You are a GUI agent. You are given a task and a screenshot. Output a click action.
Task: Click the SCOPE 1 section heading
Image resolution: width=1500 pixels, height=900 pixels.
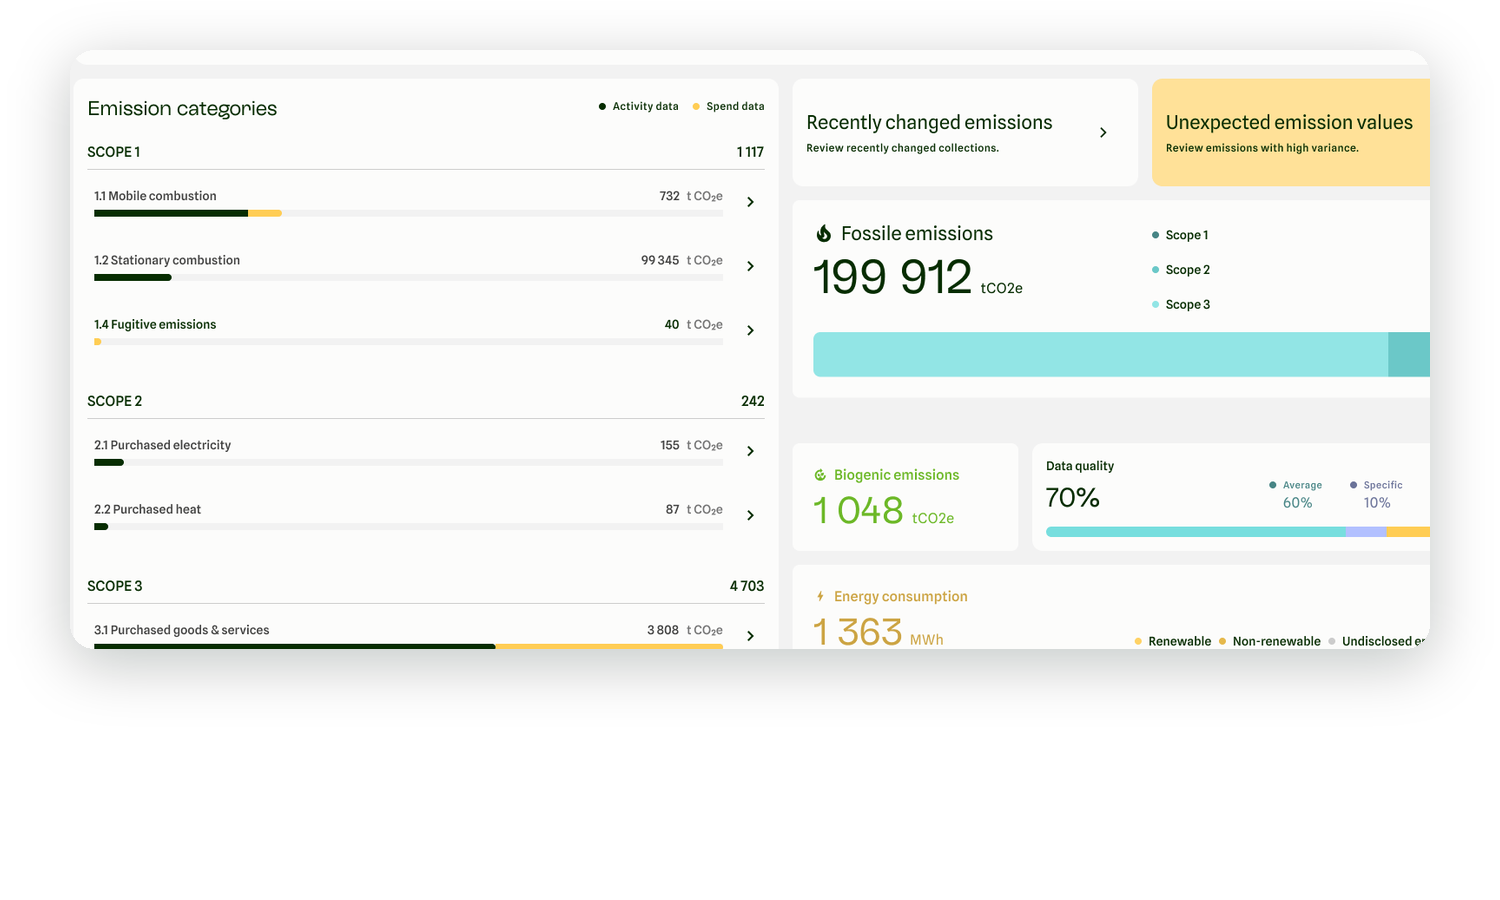coord(114,152)
